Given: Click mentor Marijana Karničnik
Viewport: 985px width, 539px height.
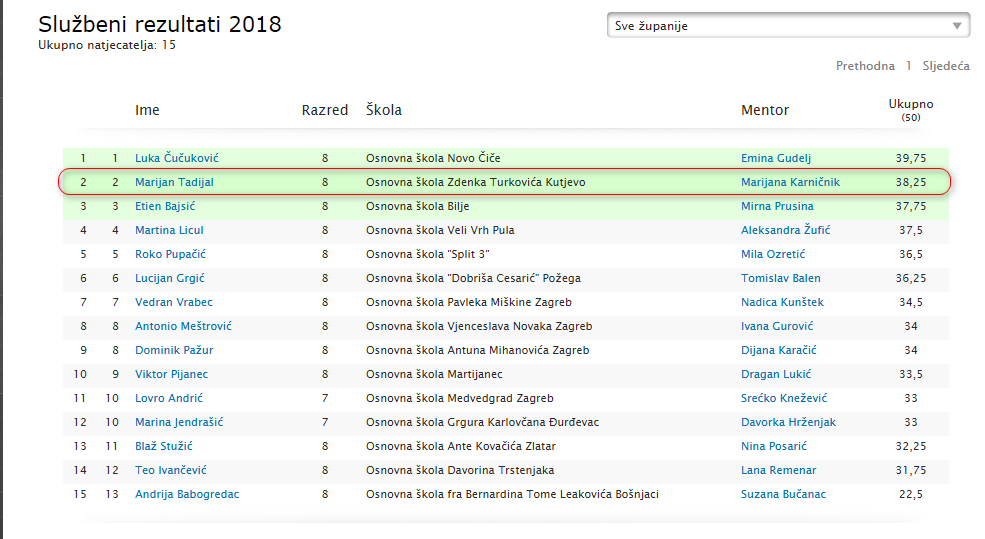Looking at the screenshot, I should coord(790,182).
